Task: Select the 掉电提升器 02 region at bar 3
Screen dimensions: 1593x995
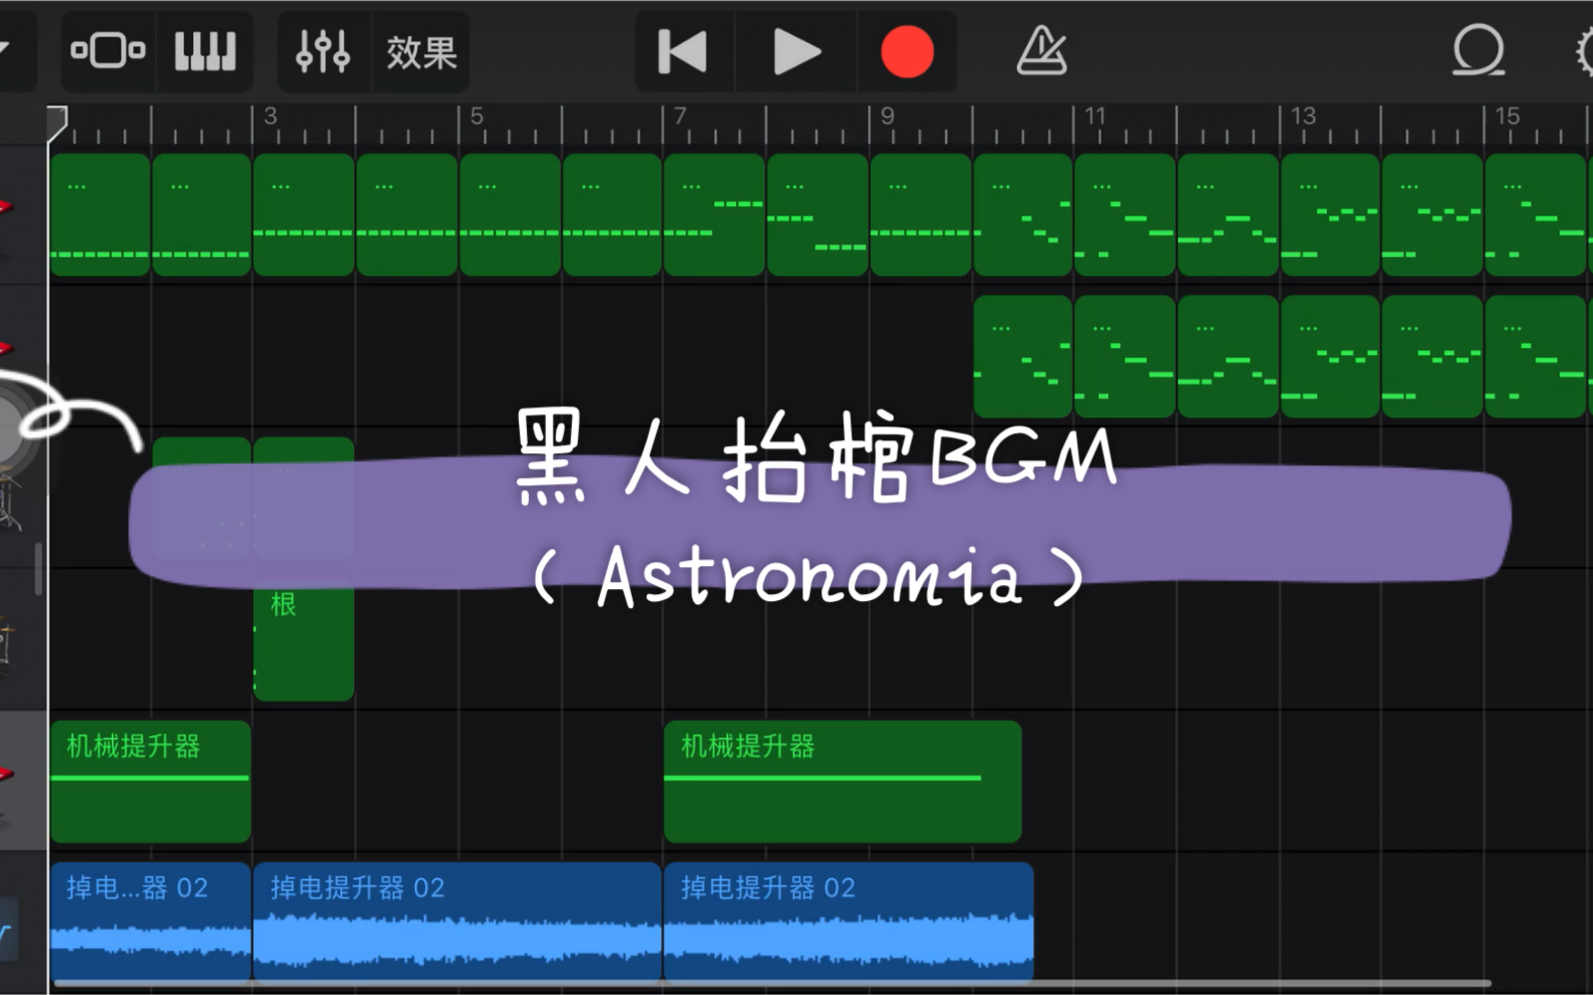Action: click(457, 921)
